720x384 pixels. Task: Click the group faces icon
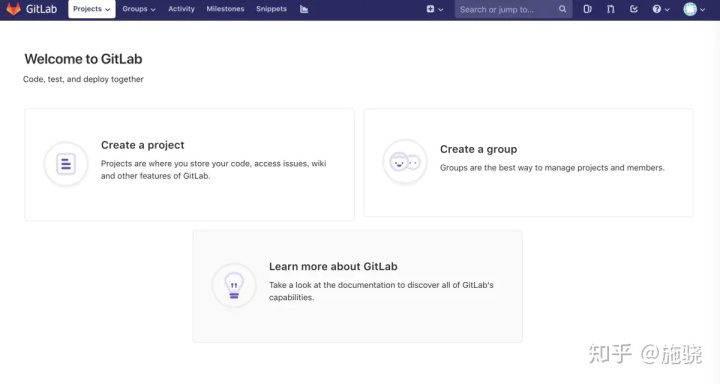(405, 162)
